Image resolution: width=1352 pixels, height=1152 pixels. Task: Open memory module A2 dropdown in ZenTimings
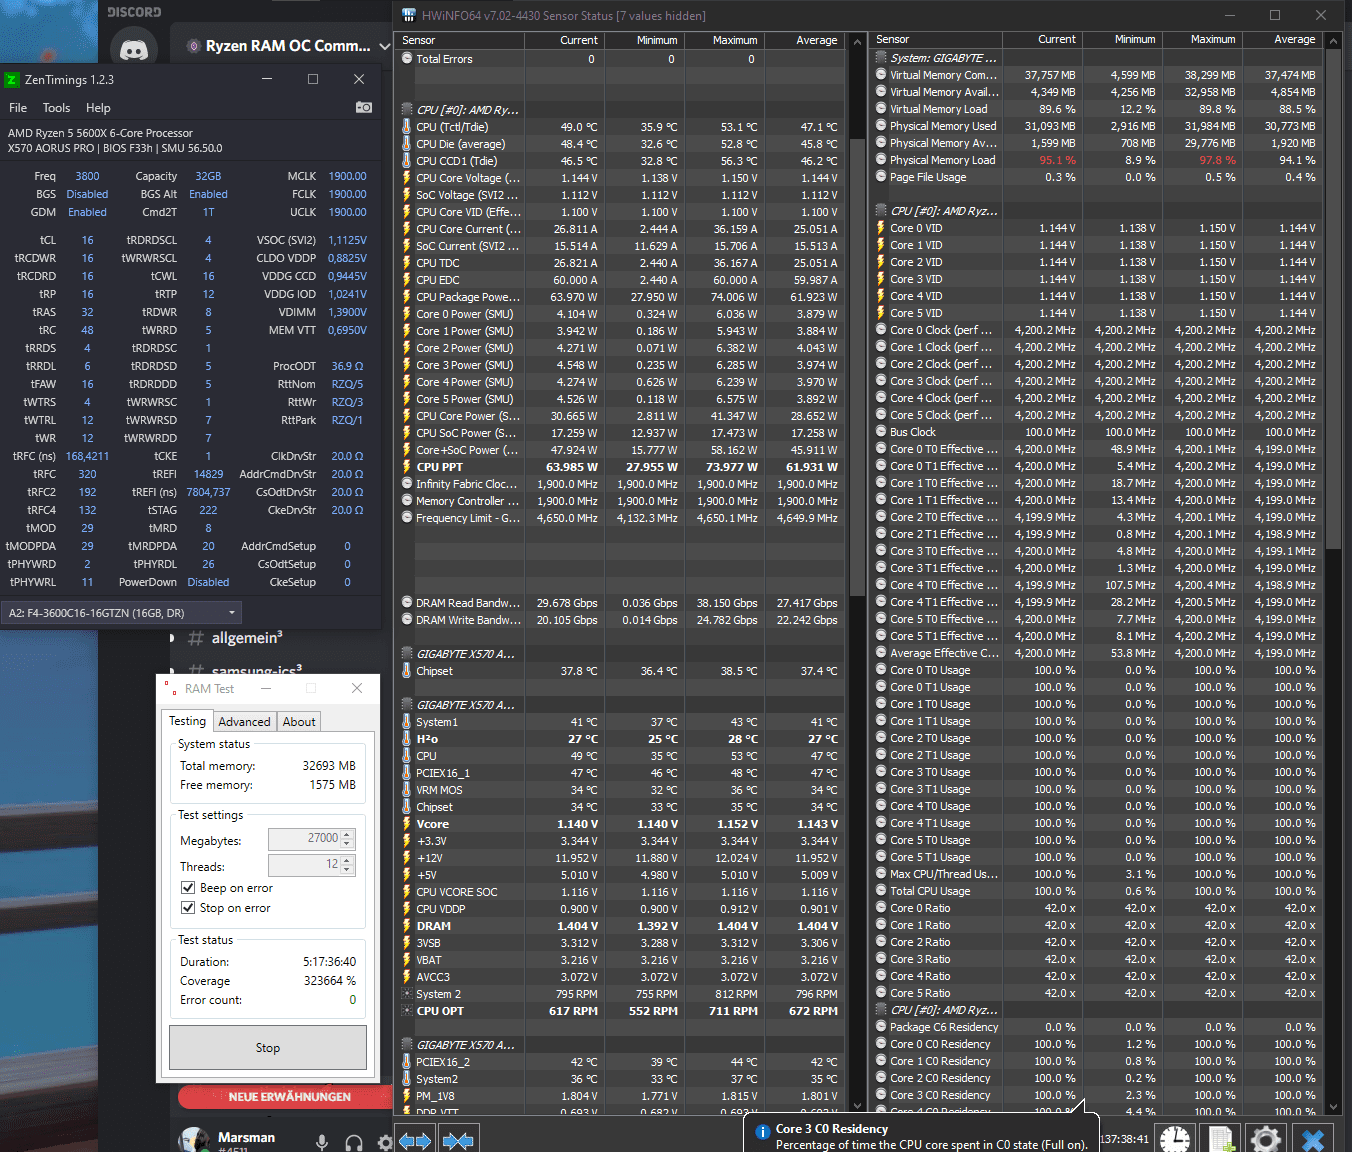[122, 613]
